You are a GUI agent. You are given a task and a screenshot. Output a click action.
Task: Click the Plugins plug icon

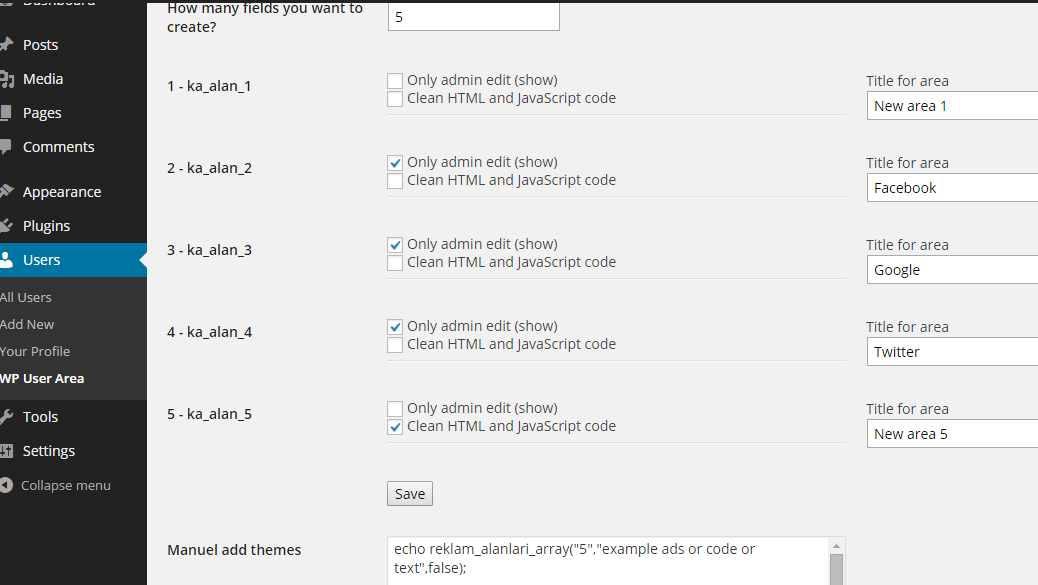6,226
